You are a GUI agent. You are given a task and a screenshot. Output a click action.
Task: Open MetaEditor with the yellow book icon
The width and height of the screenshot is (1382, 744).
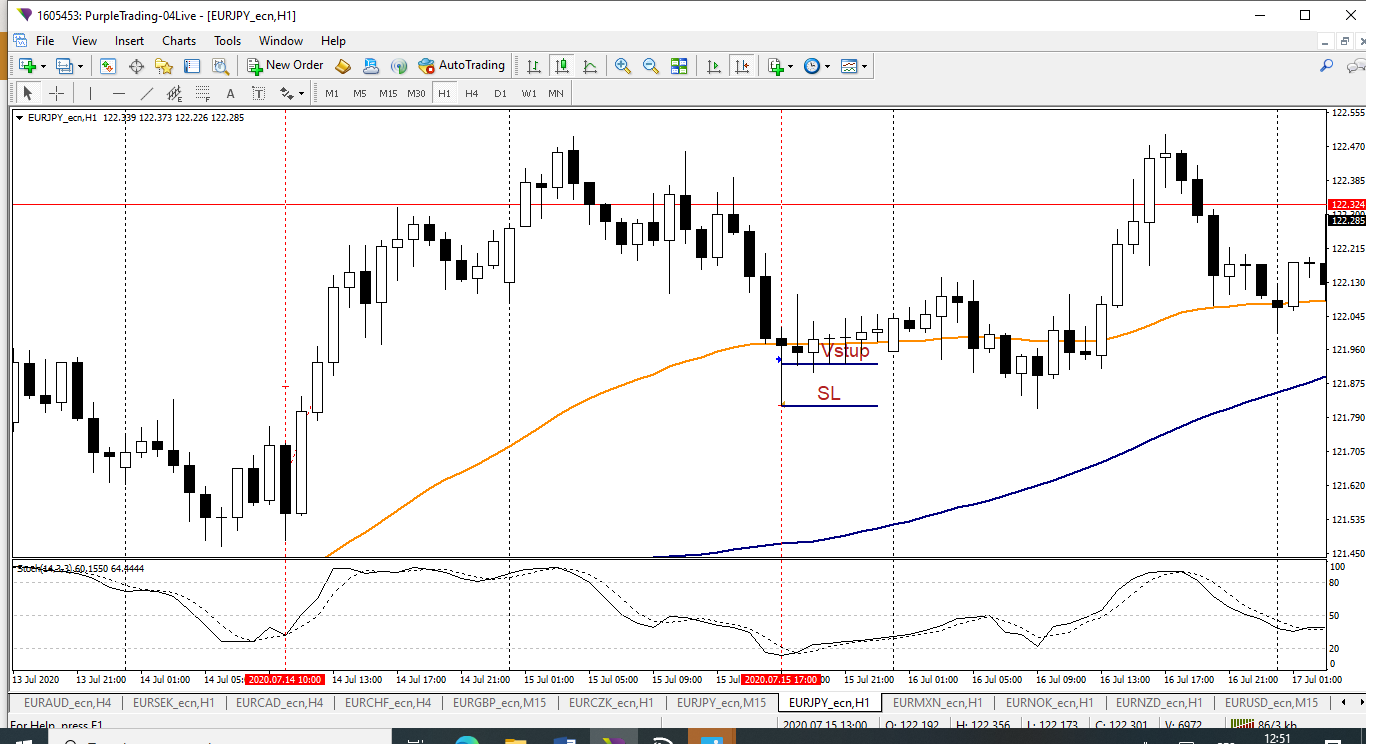click(x=343, y=66)
